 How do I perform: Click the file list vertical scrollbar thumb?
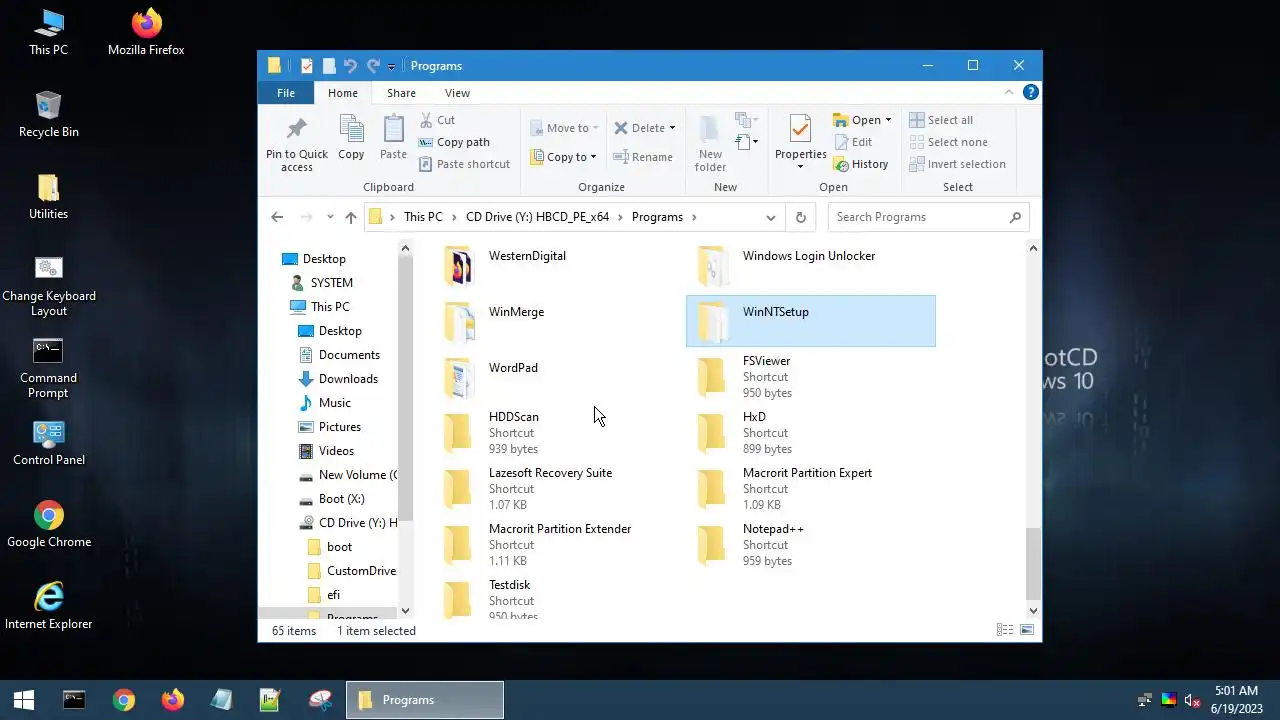1033,563
